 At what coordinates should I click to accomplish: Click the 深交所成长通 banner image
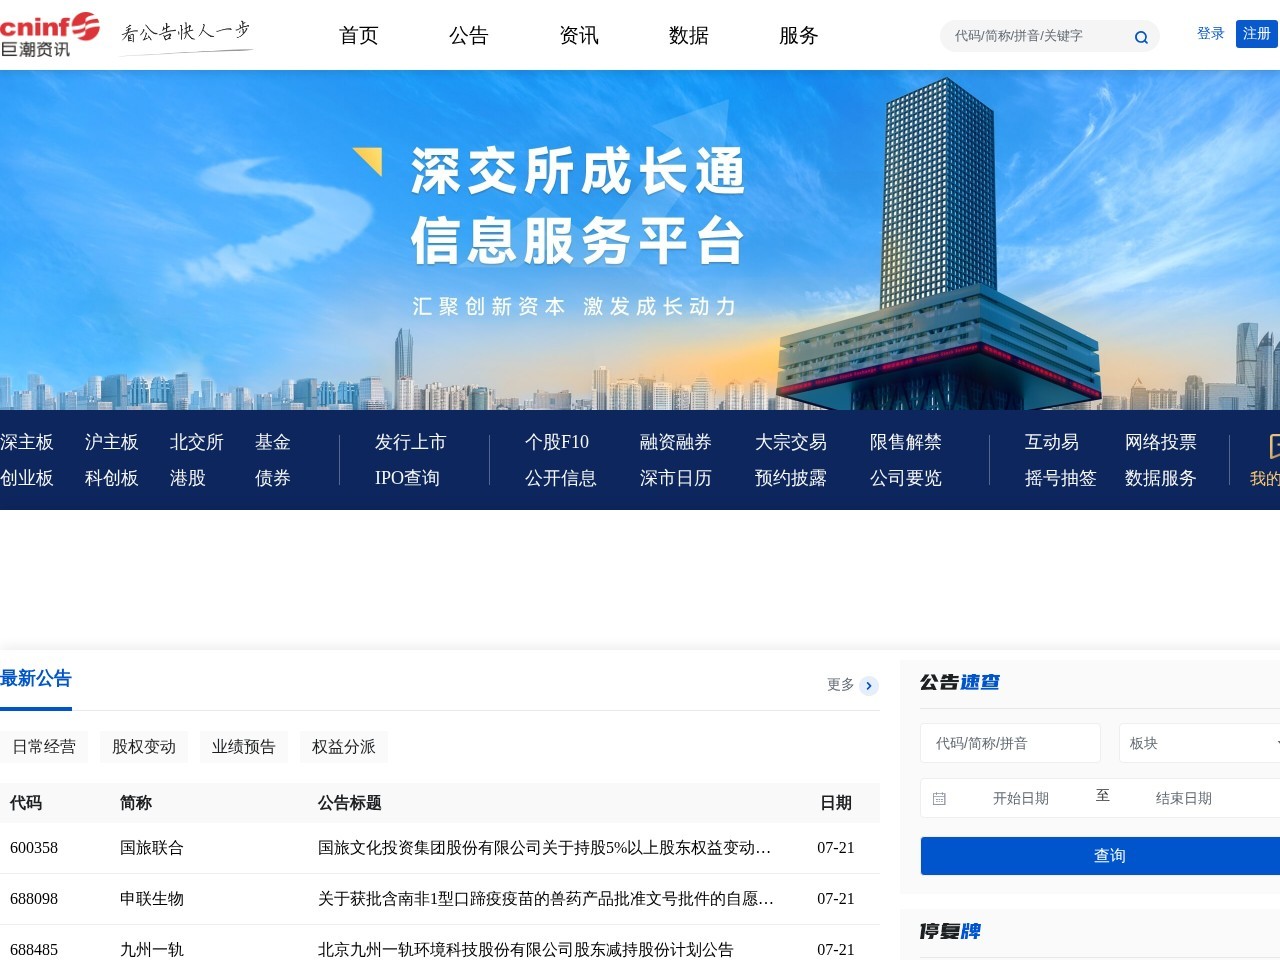click(x=640, y=240)
